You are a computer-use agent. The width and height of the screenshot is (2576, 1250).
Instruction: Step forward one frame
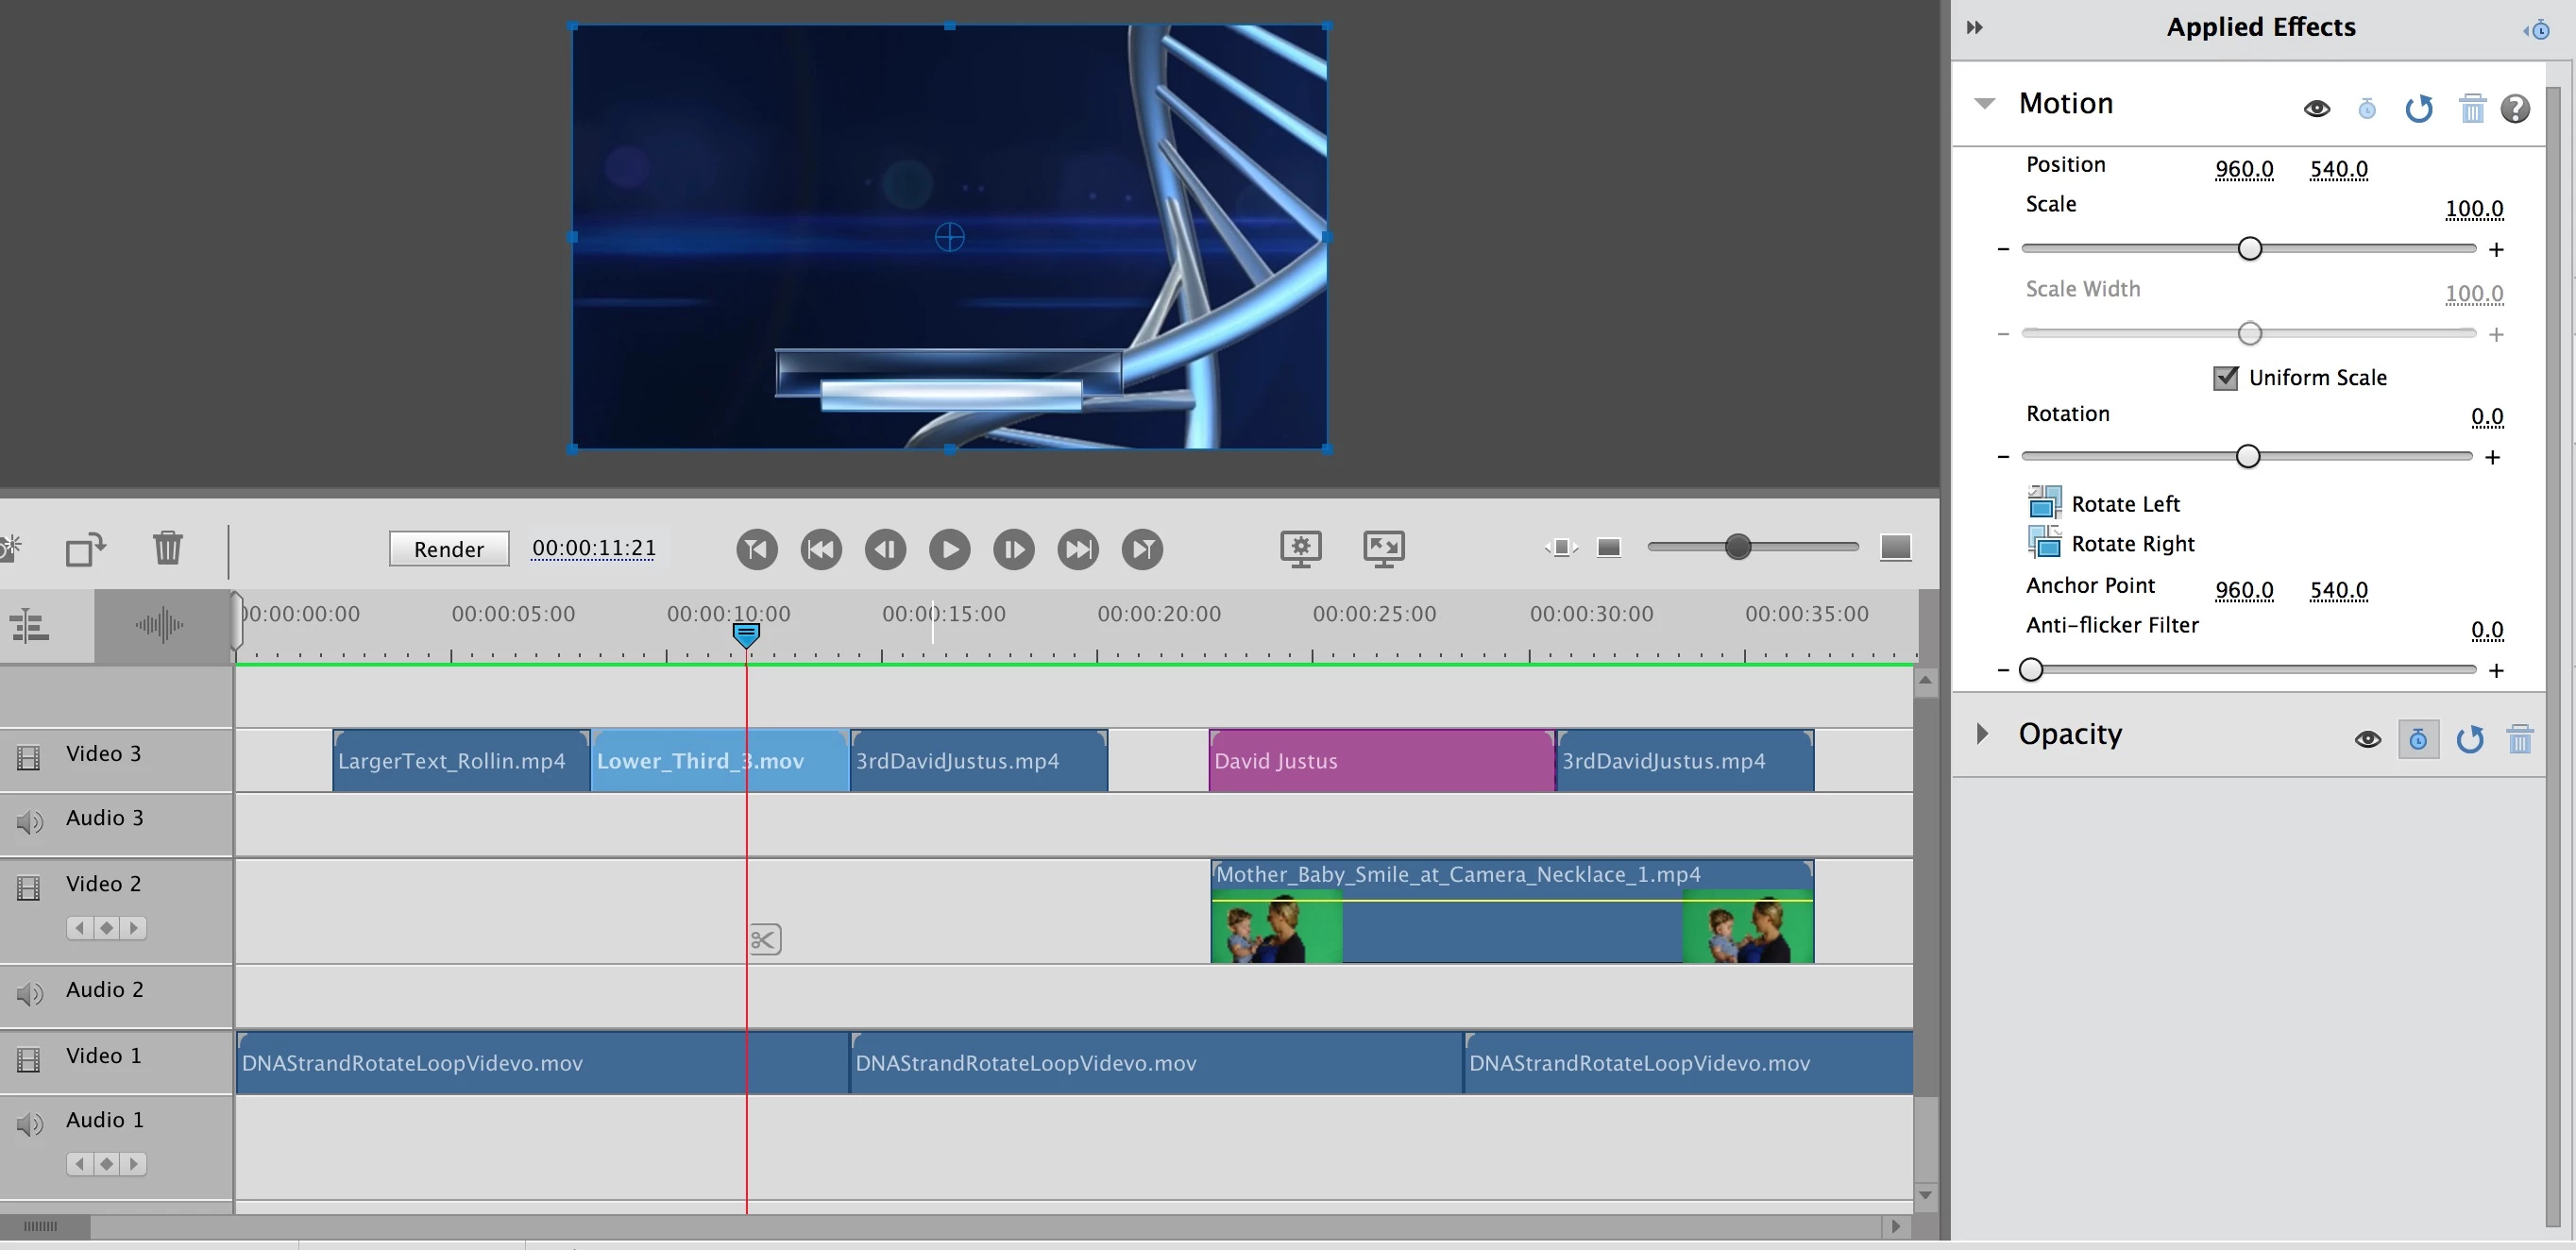pyautogui.click(x=1013, y=549)
